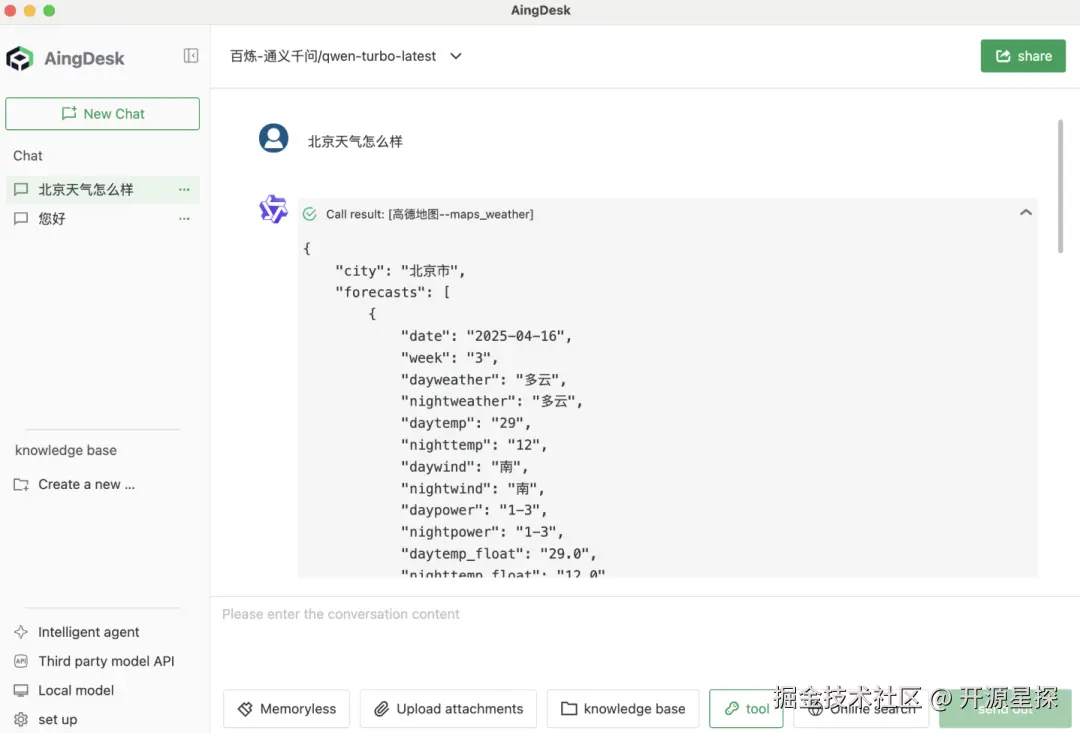Screen dimensions: 1080x733
Task: Start a New Chat
Action: pos(102,113)
